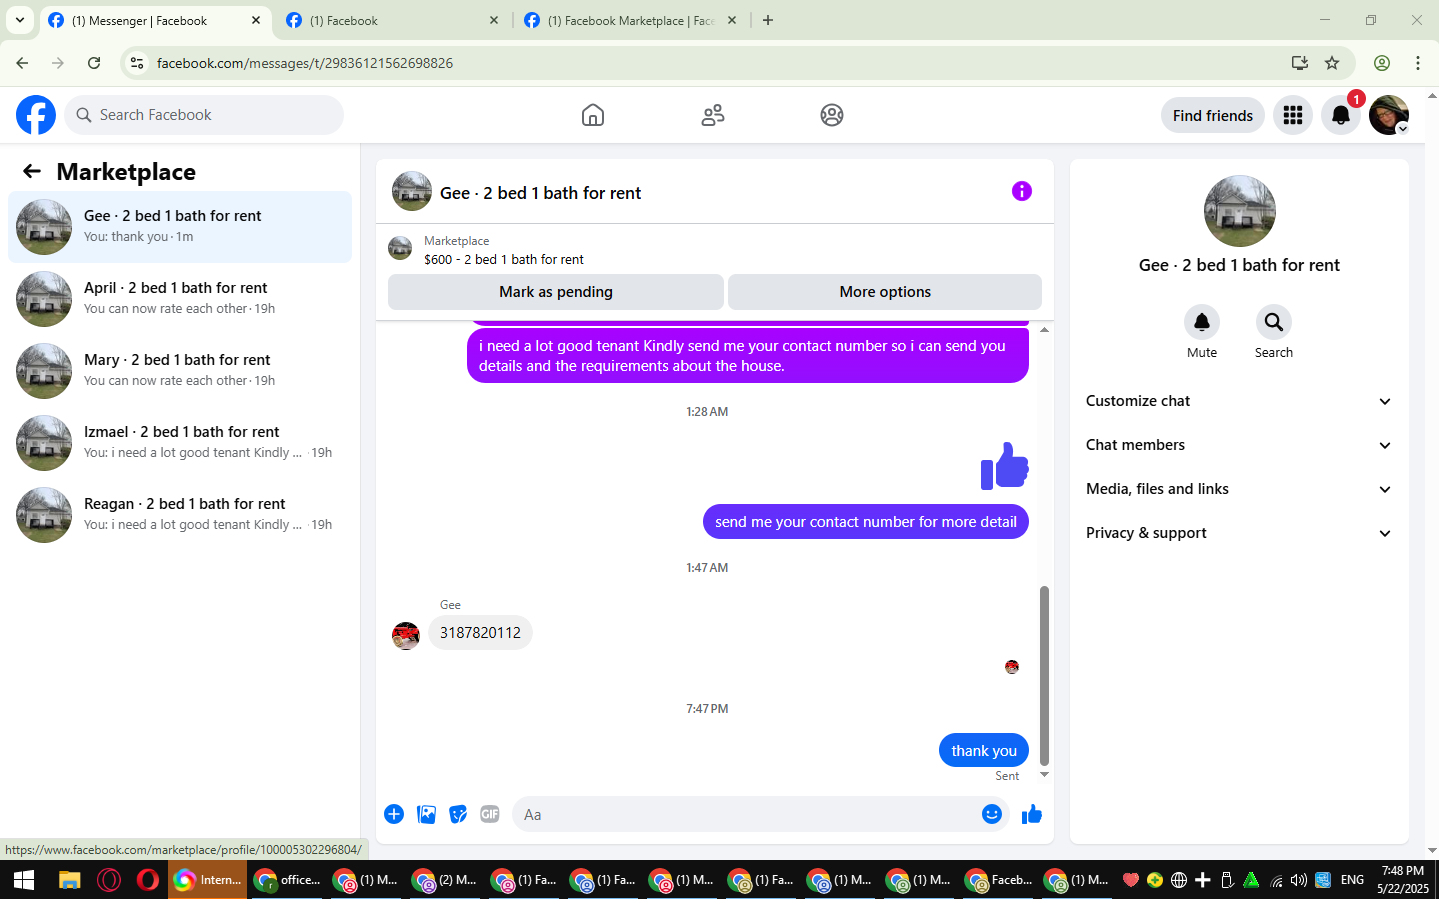Open the taskbar clock showing 7:48 PM

[x=1403, y=880]
